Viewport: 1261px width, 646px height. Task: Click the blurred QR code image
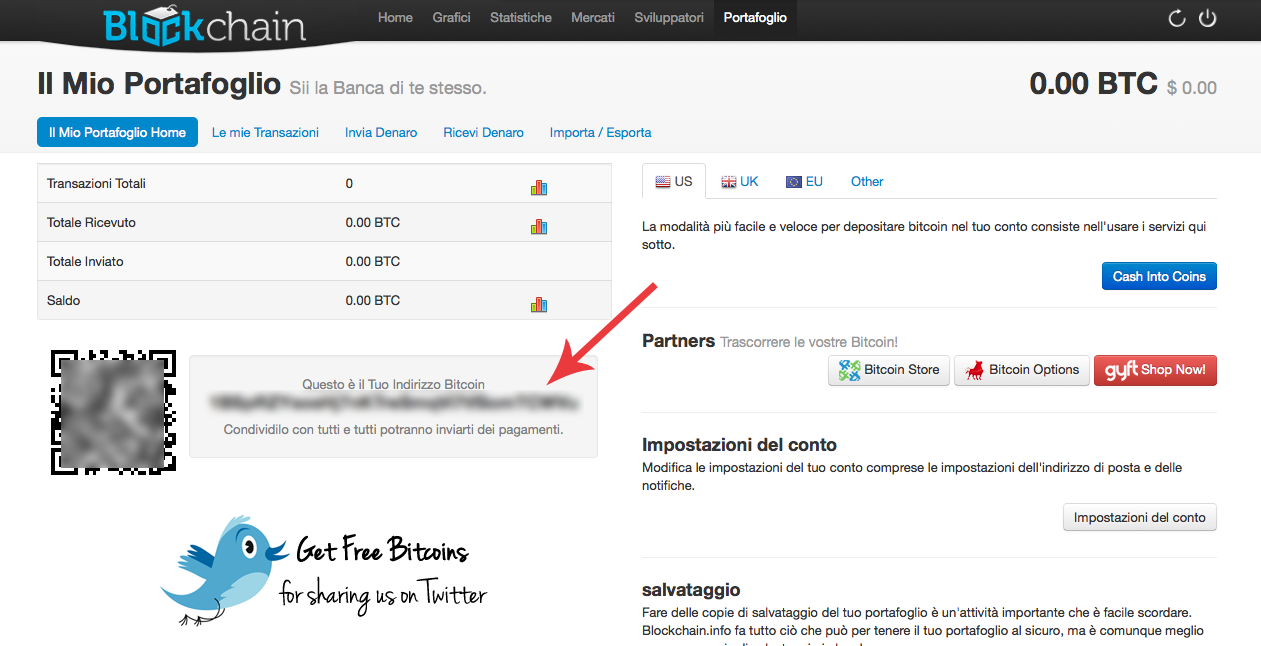(x=113, y=412)
